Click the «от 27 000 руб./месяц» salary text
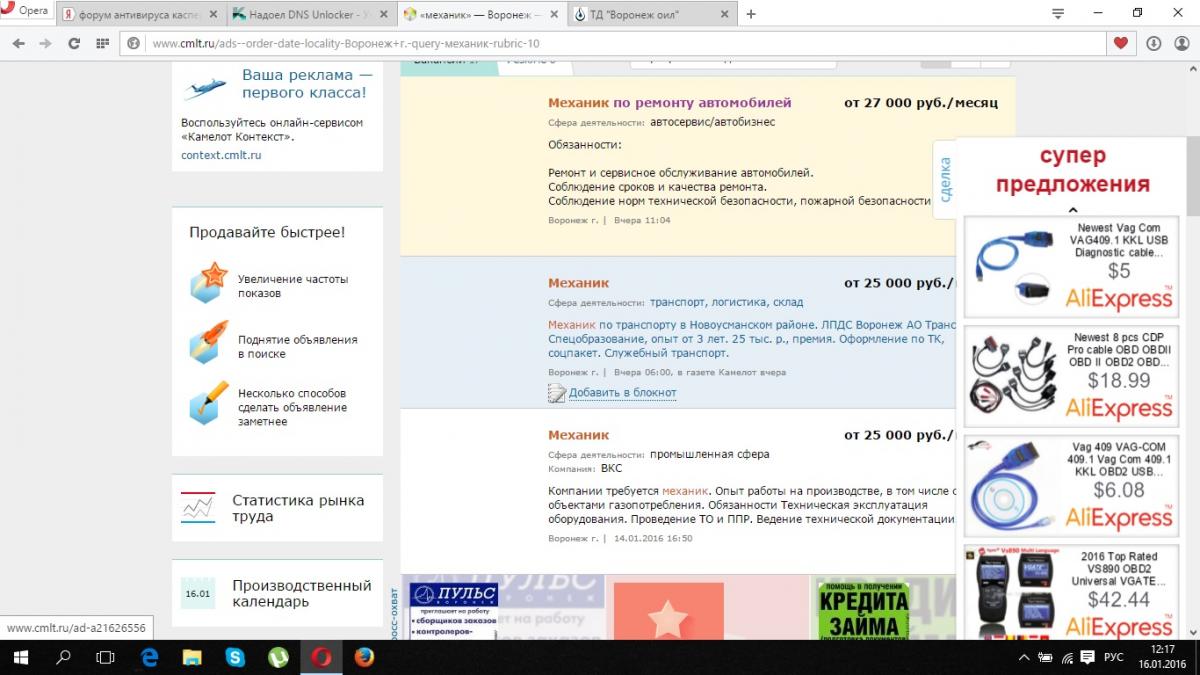The image size is (1200, 675). (x=921, y=102)
